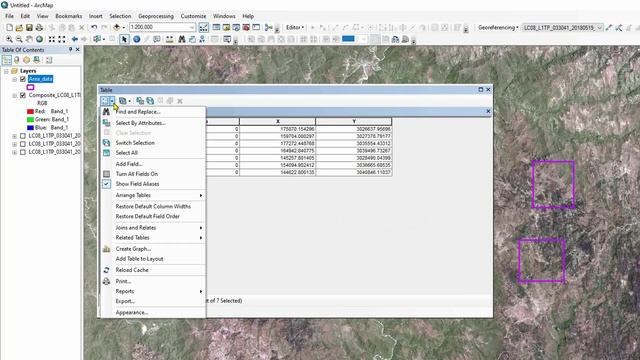Viewport: 640px width, 360px height.
Task: Uncheck the Composite_LC08 layer checkbox
Action: (x=23, y=95)
